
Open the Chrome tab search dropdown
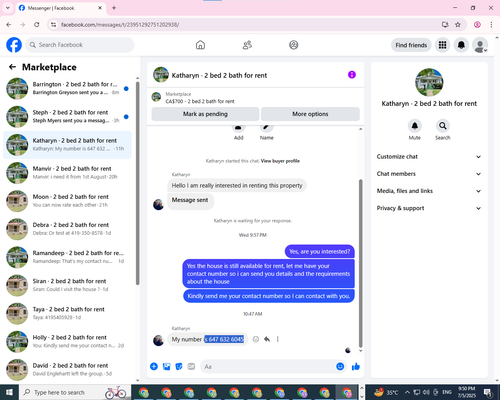click(8, 8)
